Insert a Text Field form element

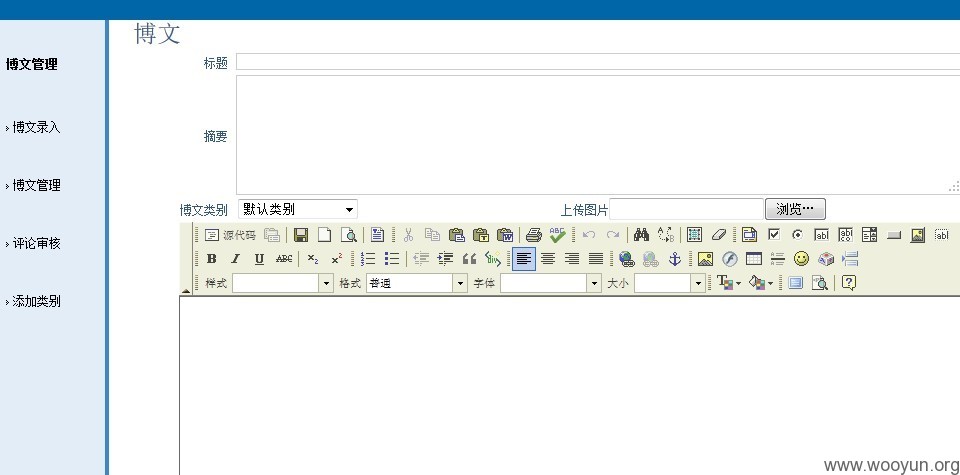(x=821, y=235)
